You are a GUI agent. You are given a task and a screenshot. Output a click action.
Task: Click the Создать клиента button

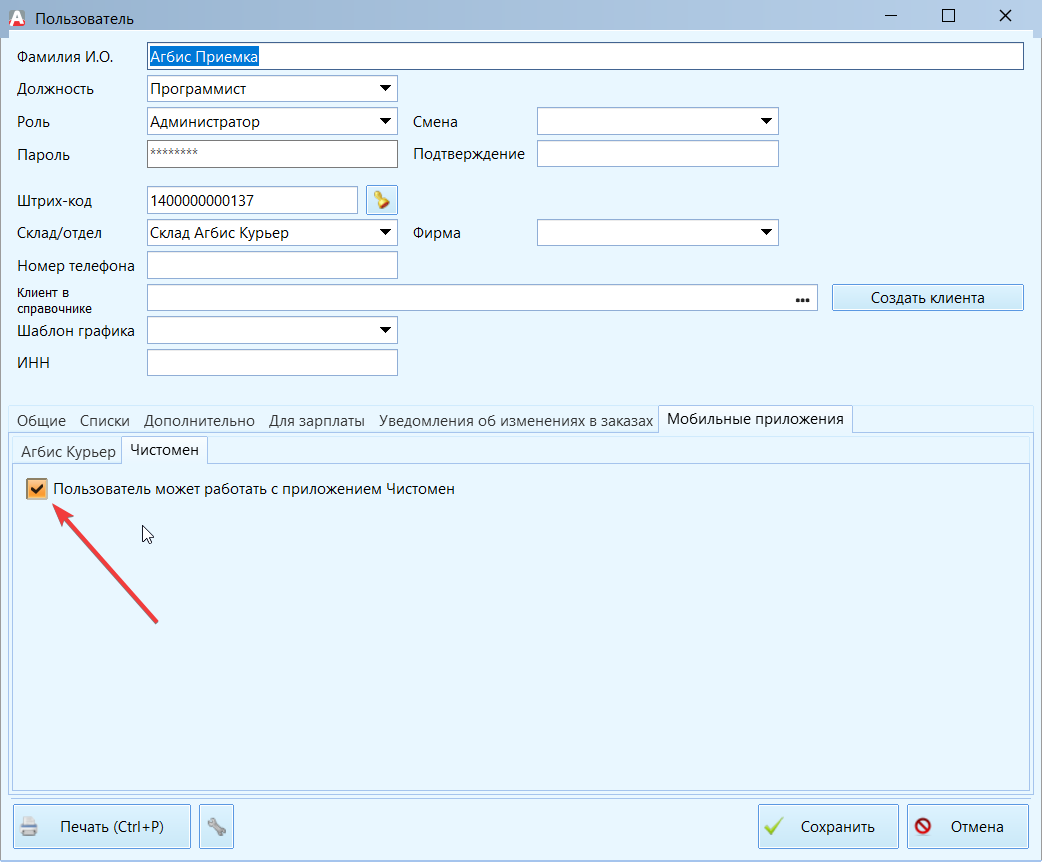(928, 298)
